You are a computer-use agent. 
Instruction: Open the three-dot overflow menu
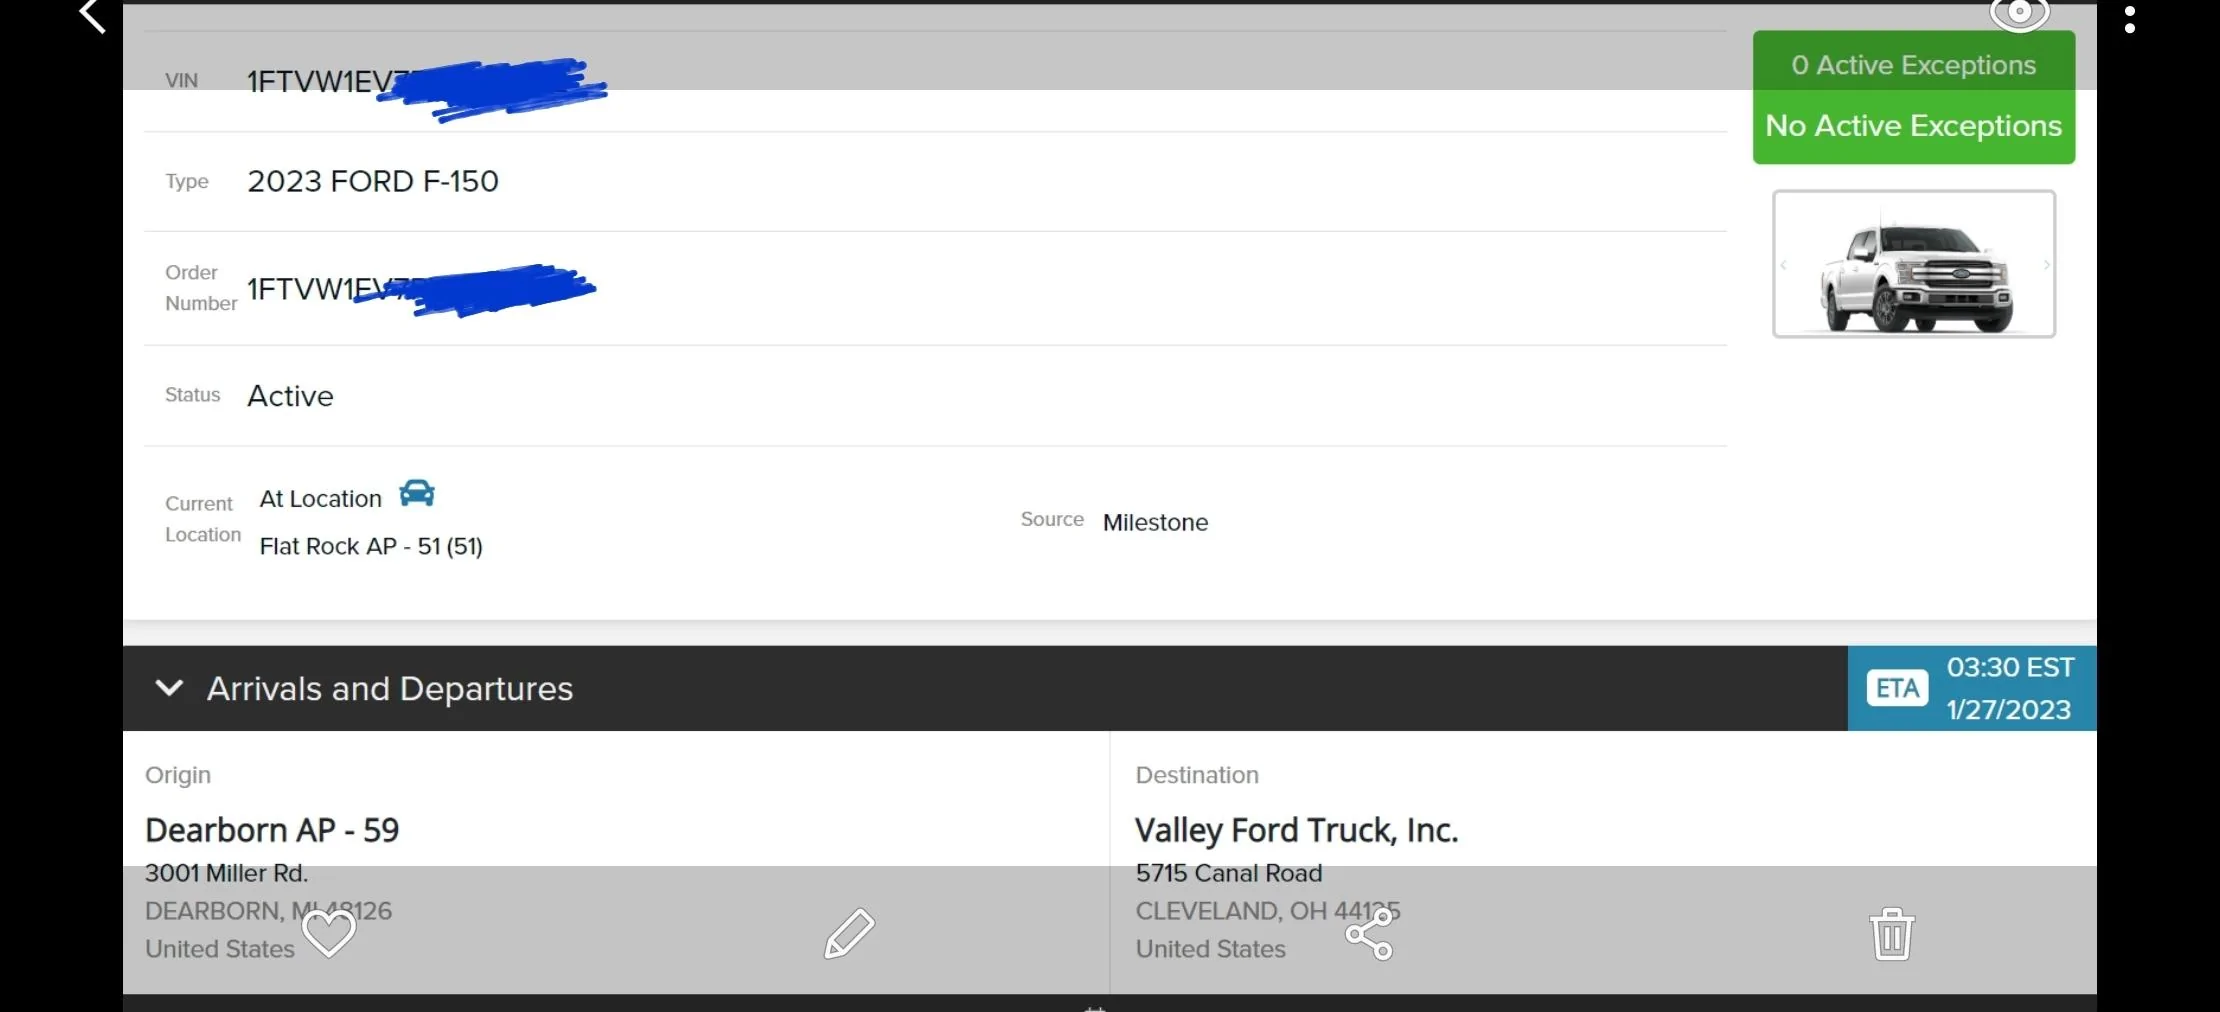pyautogui.click(x=2130, y=20)
